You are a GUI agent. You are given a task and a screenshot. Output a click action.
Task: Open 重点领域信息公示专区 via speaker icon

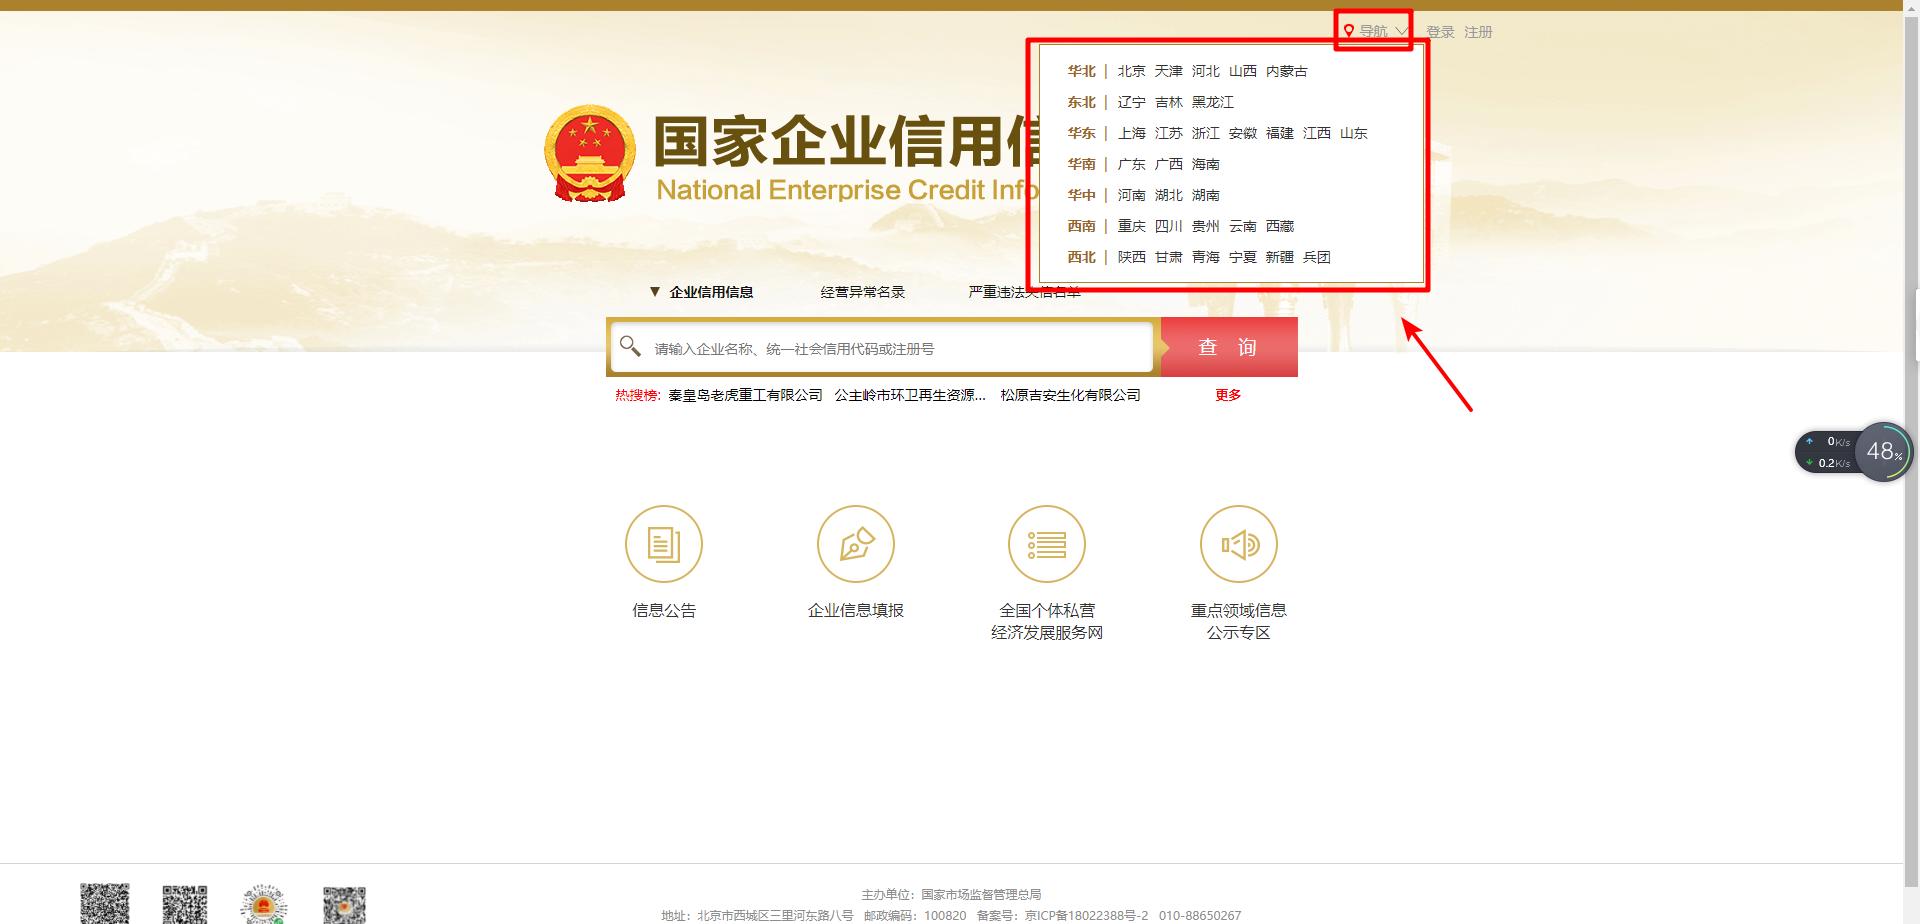pyautogui.click(x=1238, y=544)
